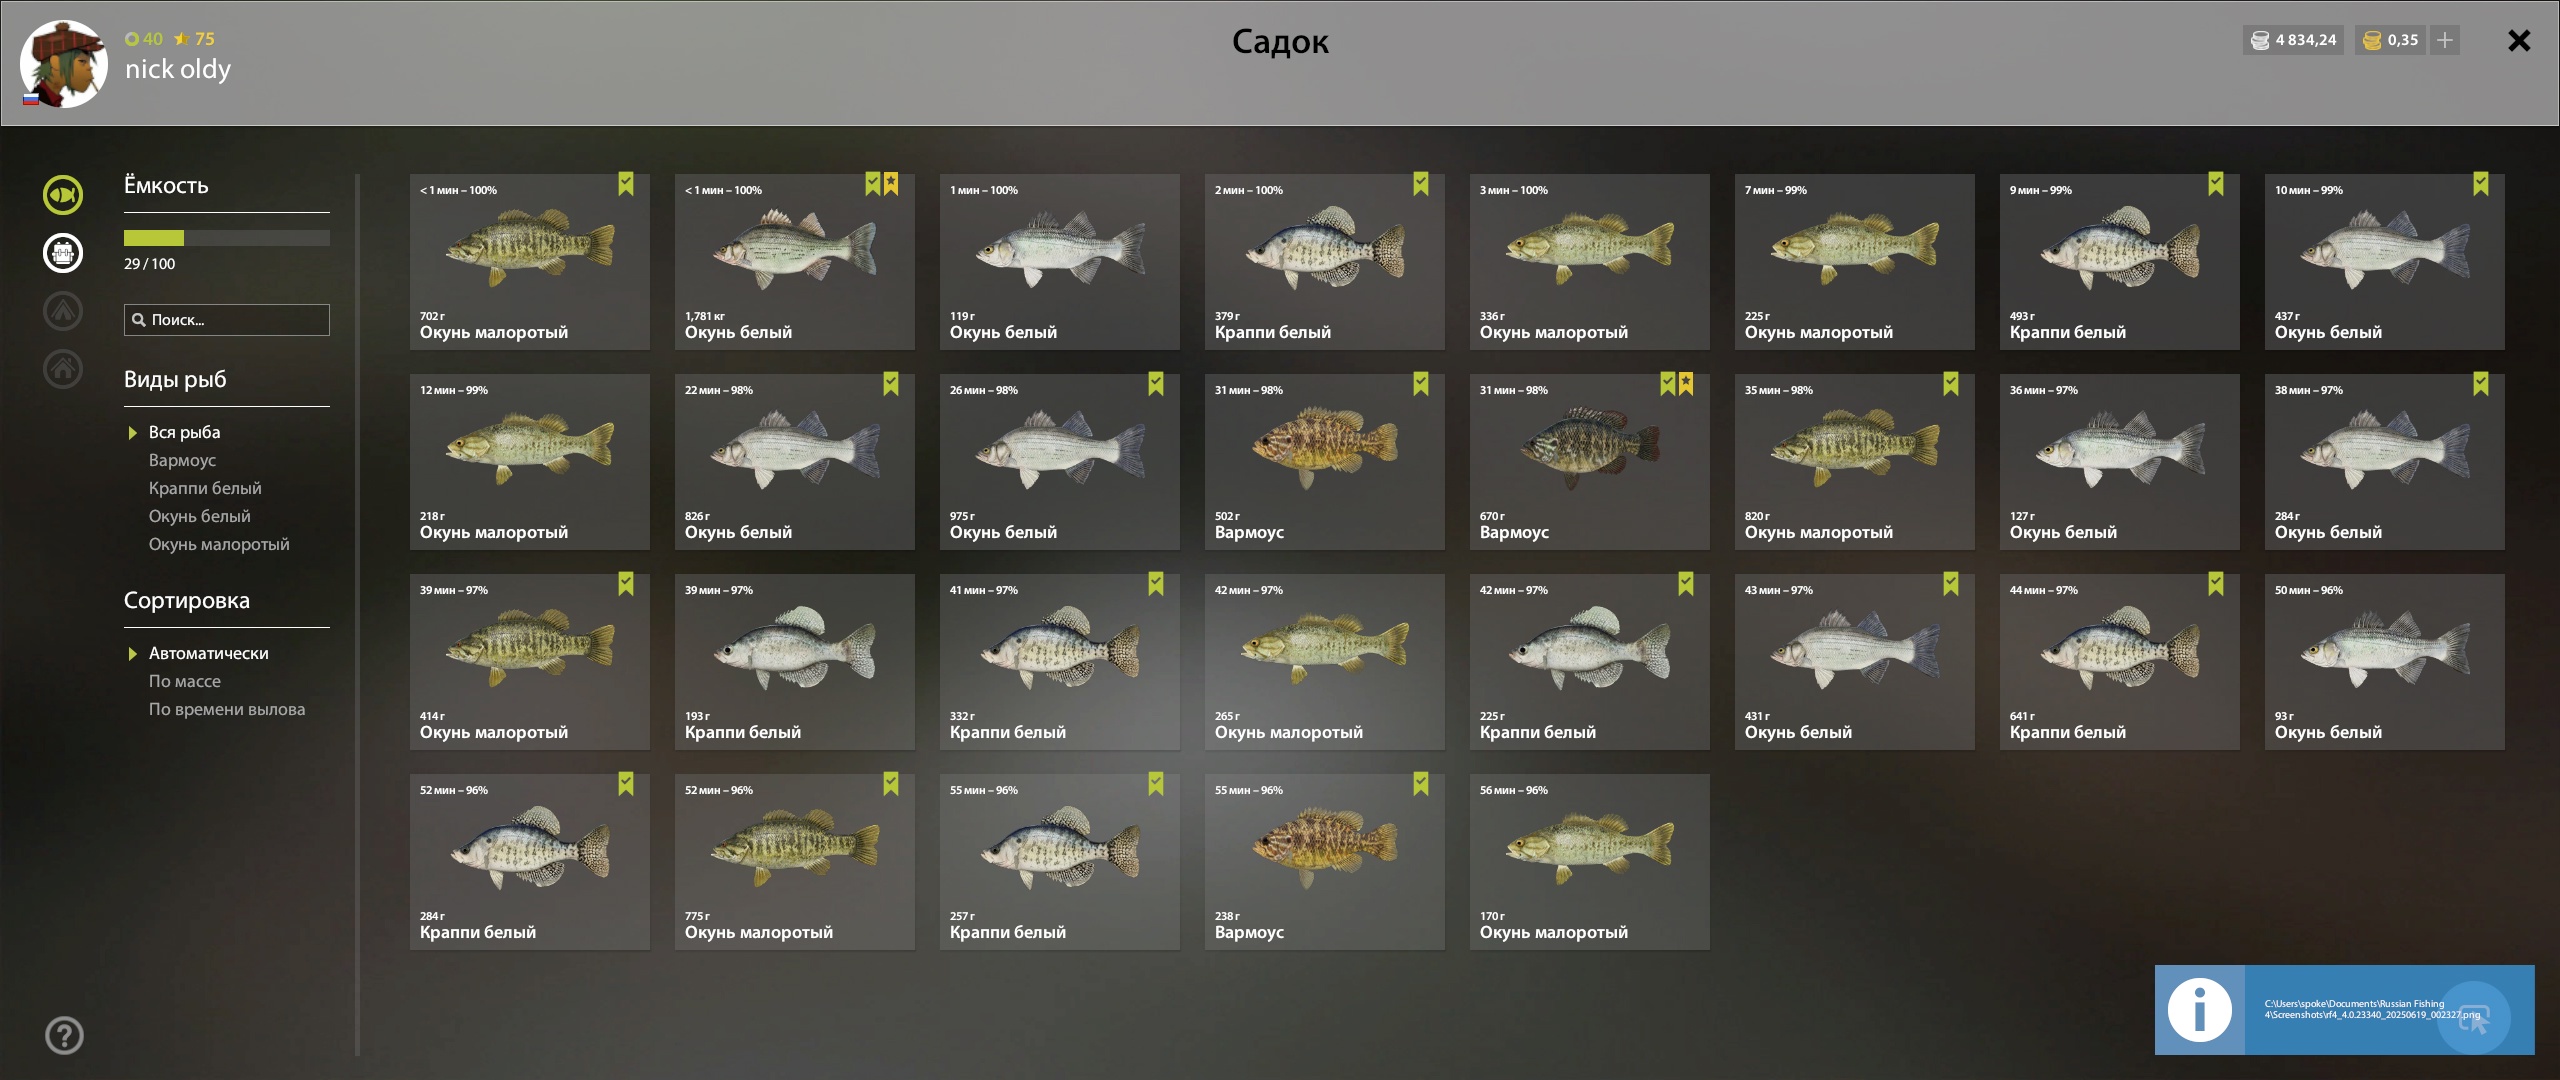Screen dimensions: 2560x1080
Task: Click the gold coins balance 0,35
Action: coord(2389,40)
